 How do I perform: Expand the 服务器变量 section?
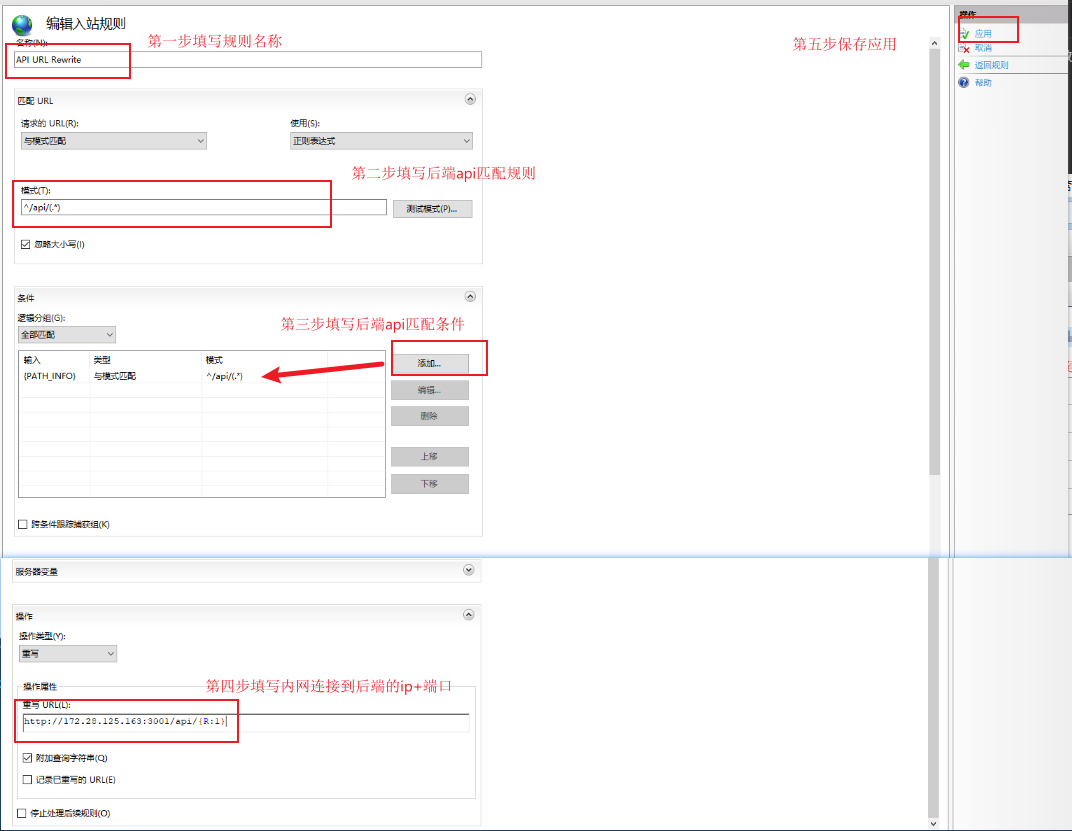[469, 570]
